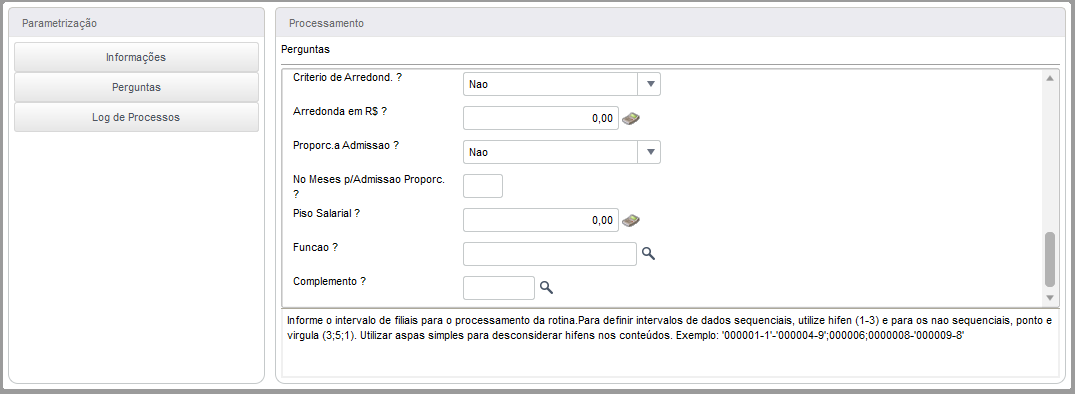Viewport: 1075px width, 394px height.
Task: Select the Perguntas button in left panel
Action: coord(136,88)
